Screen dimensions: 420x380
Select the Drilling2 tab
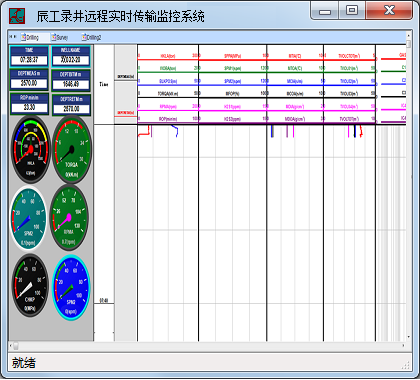pos(91,37)
